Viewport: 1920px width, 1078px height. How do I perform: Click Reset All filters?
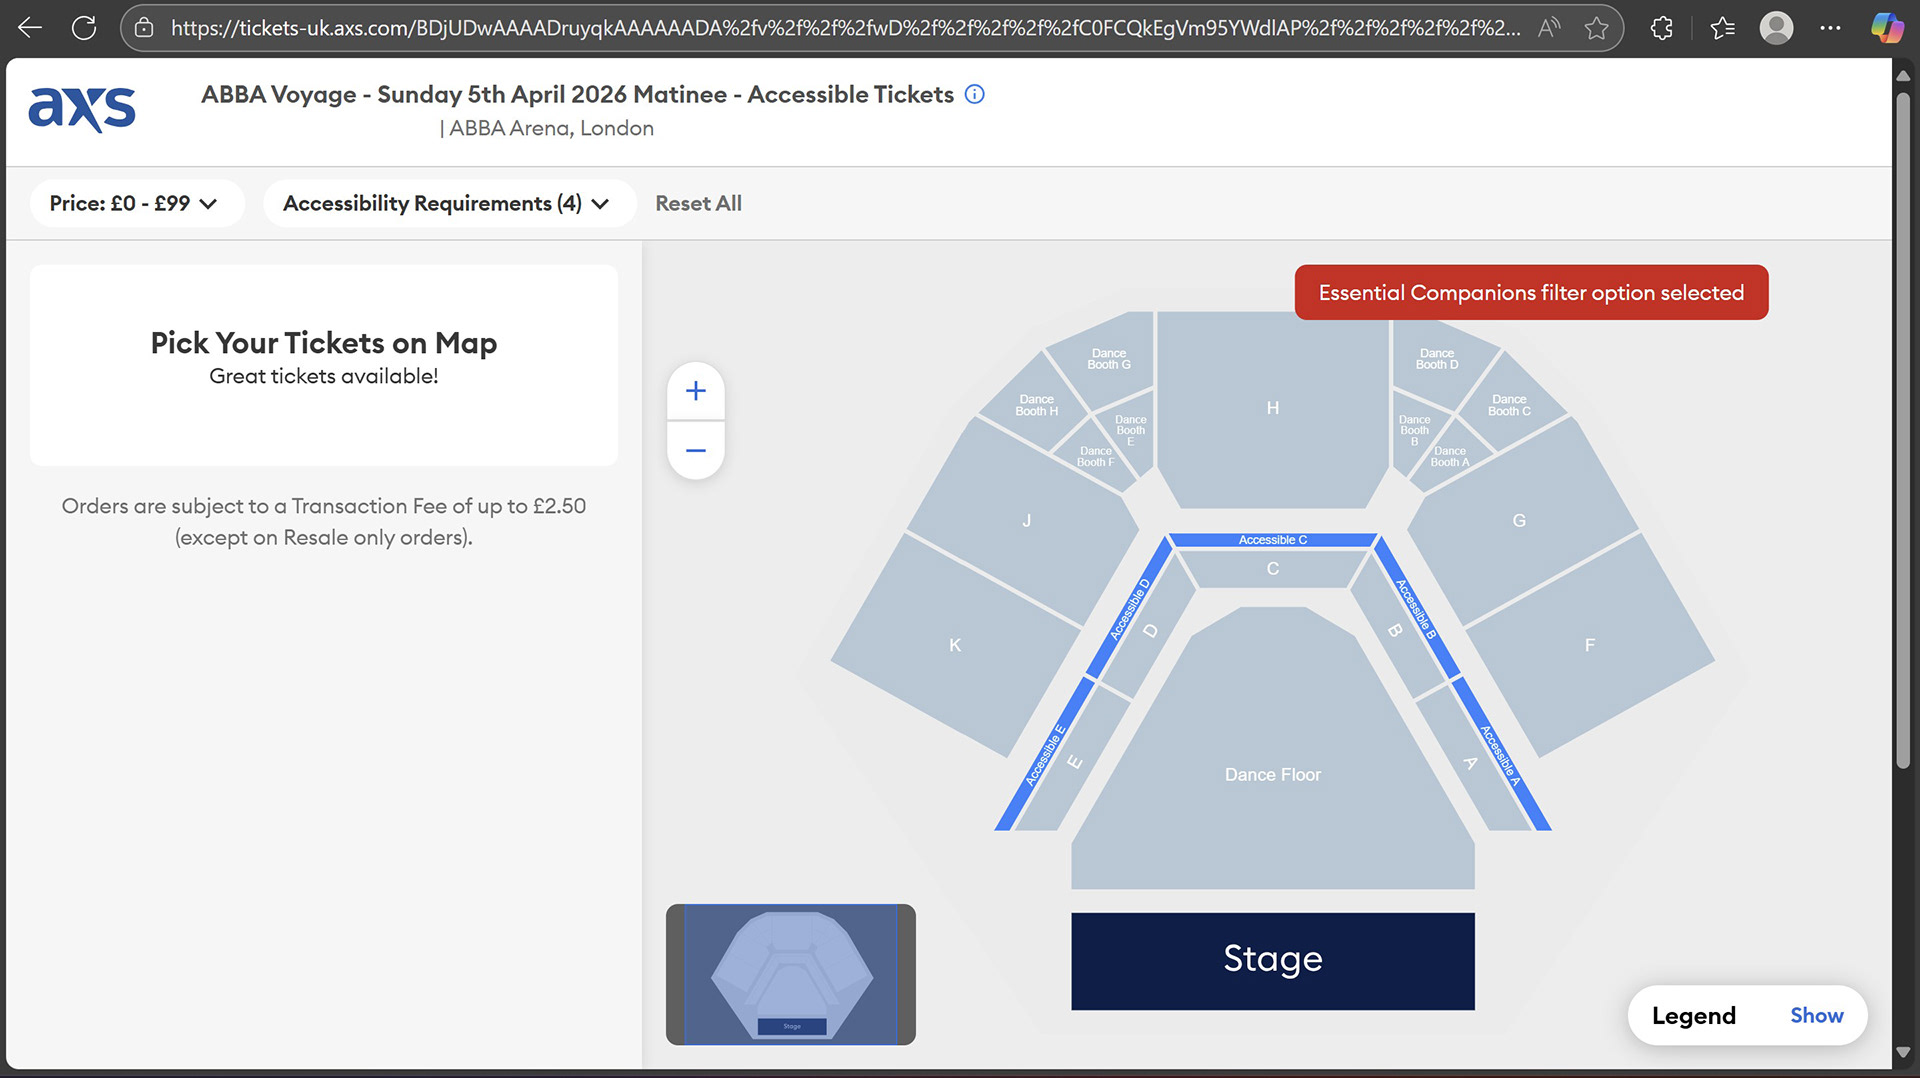tap(698, 203)
